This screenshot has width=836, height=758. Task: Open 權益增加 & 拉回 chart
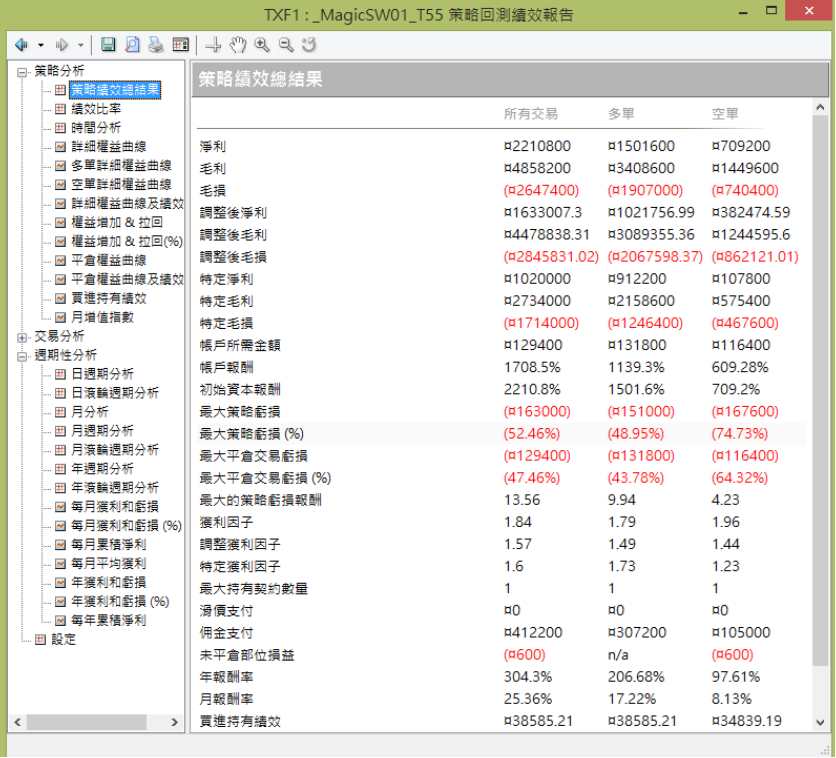pyautogui.click(x=117, y=222)
